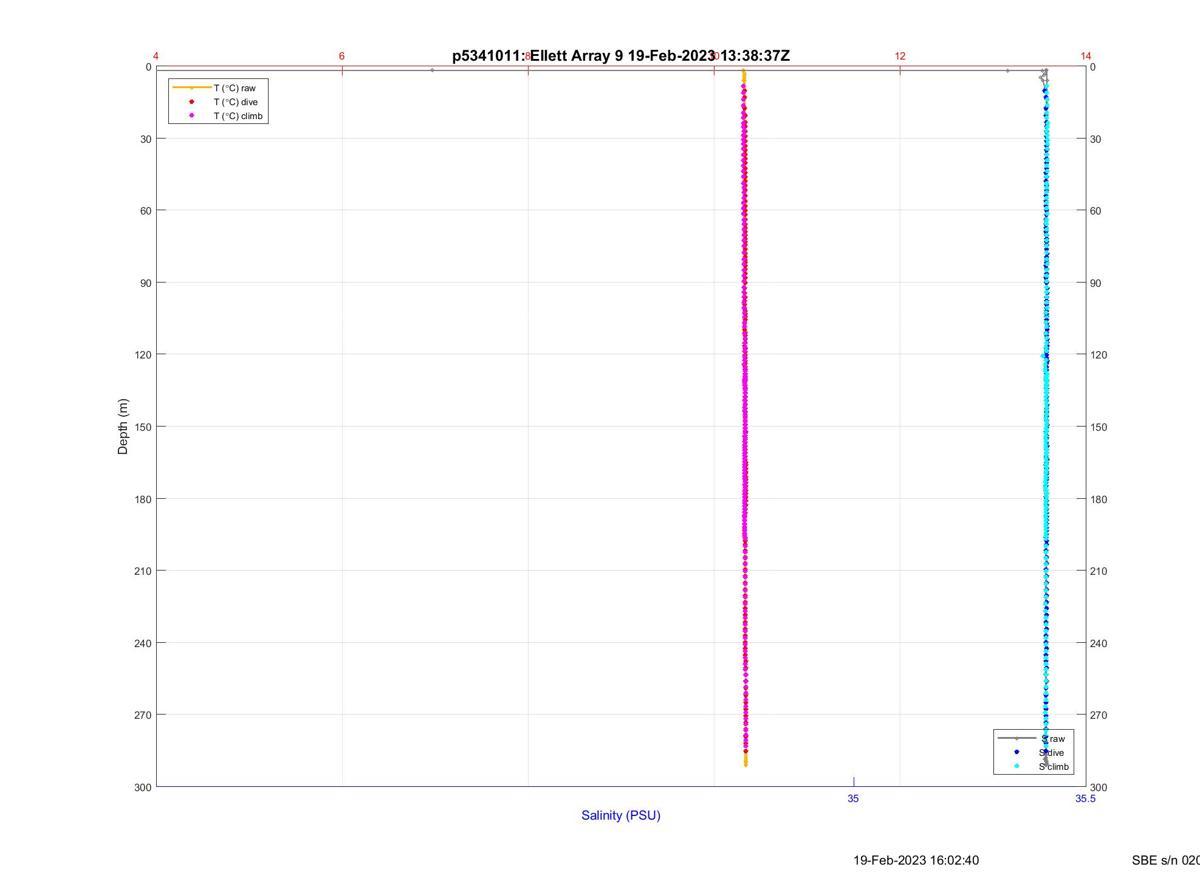Click the orange line sample for T raw
1200x885 pixels.
point(192,88)
